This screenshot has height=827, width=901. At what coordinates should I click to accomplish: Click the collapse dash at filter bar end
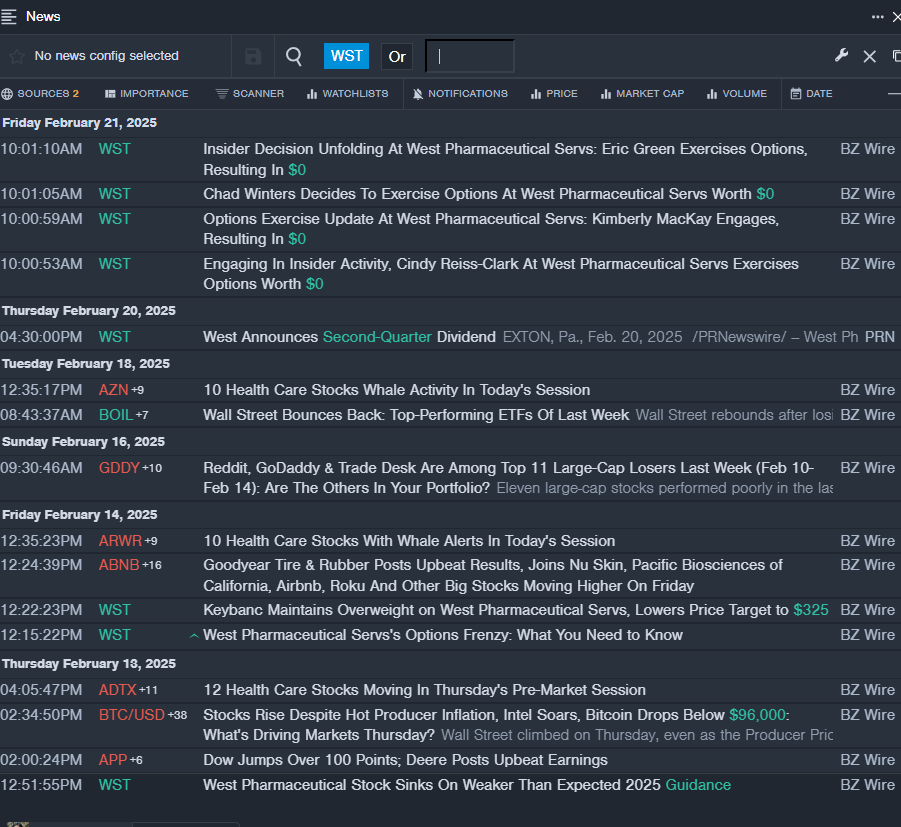pyautogui.click(x=893, y=94)
